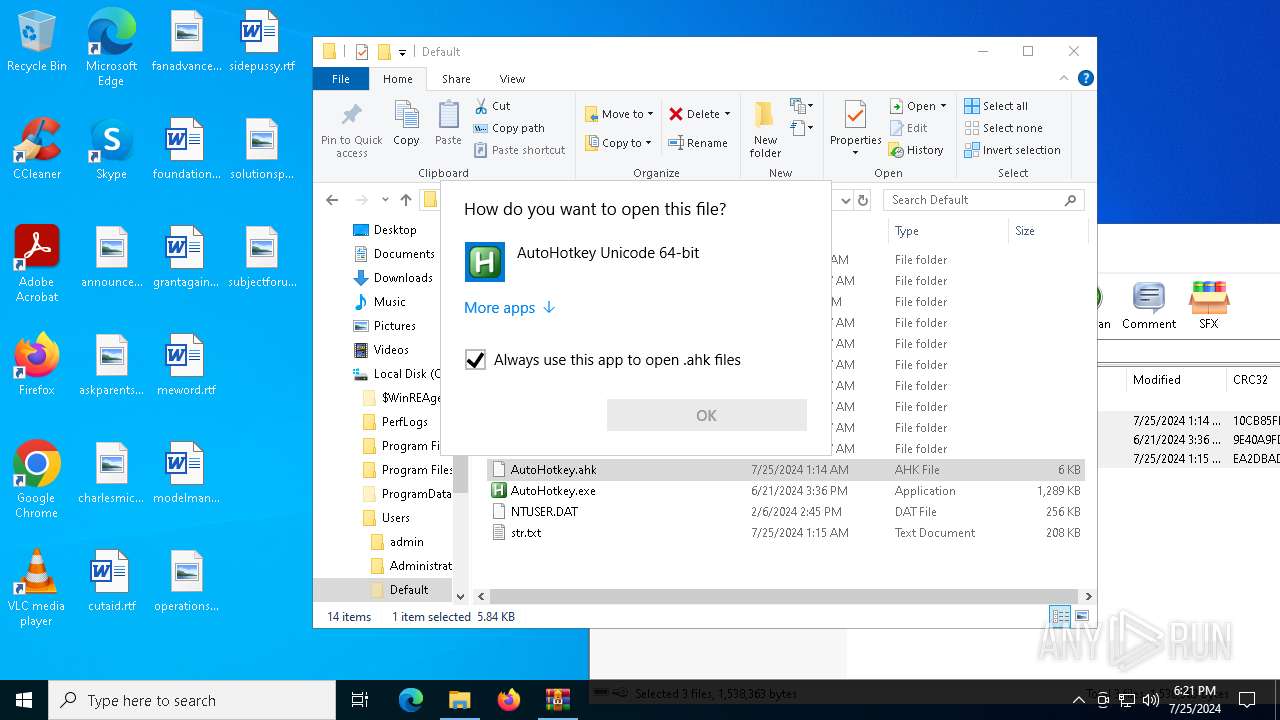Uncheck Always use this app checkbox
This screenshot has width=1280, height=720.
476,360
